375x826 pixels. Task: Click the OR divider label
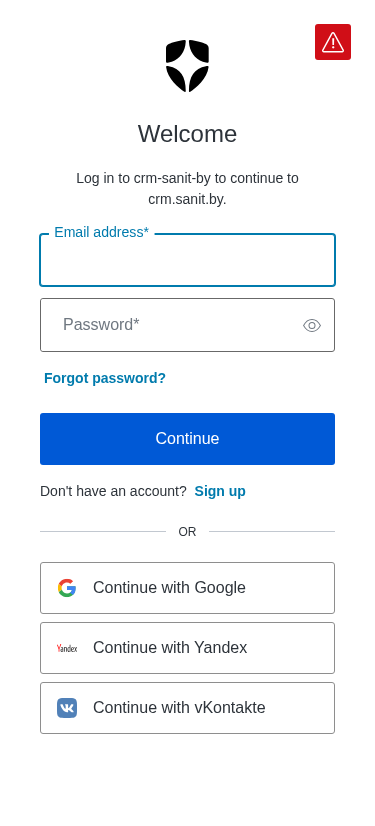[188, 532]
